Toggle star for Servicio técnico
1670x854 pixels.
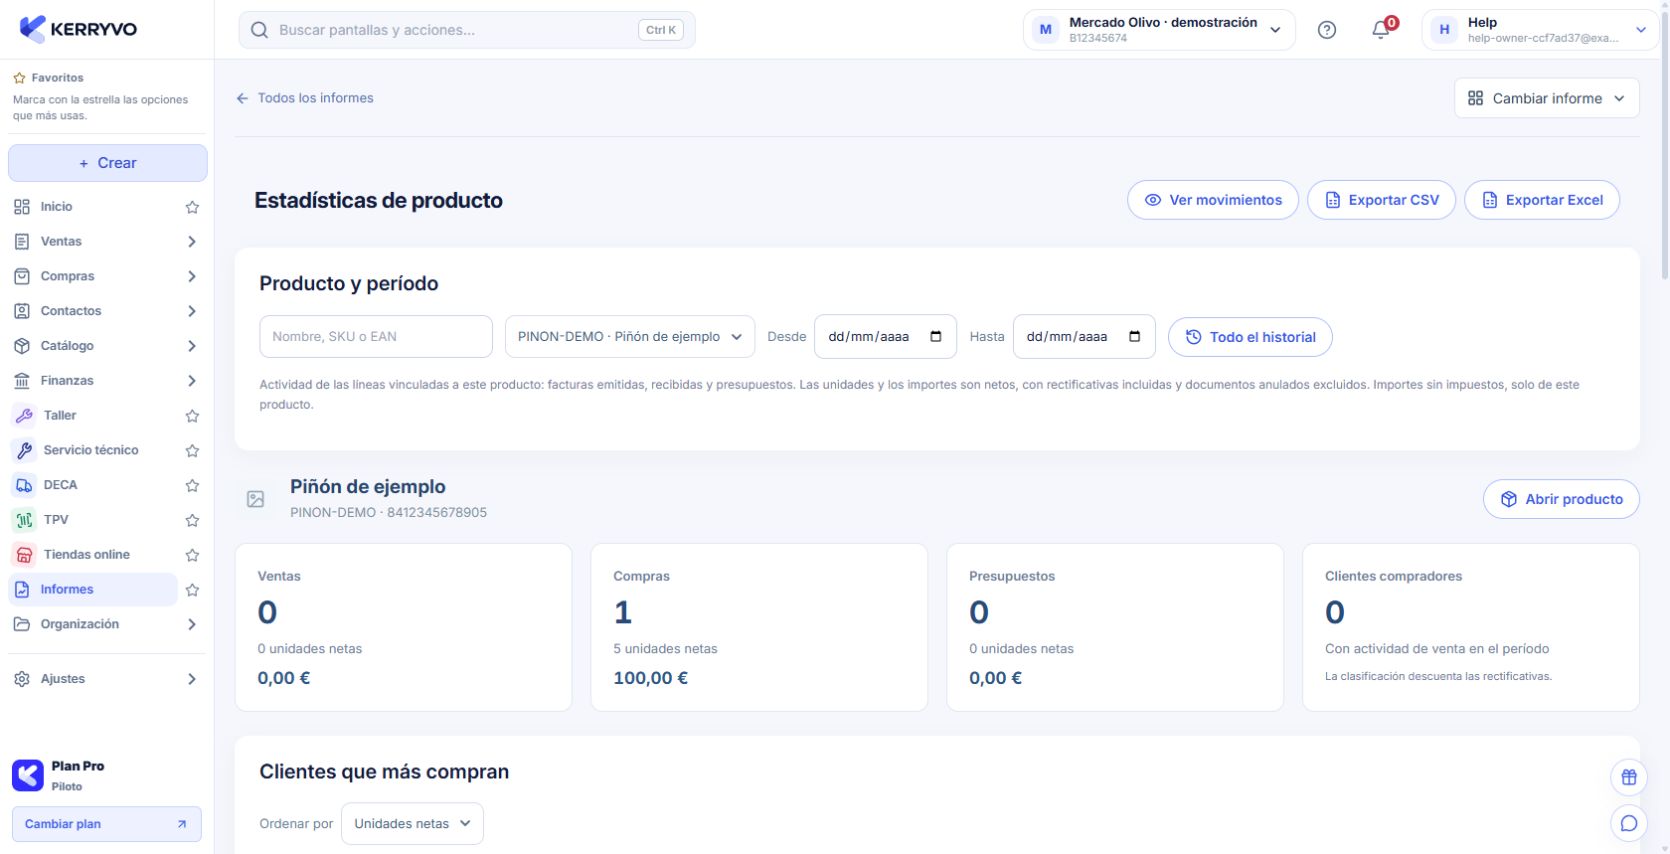pyautogui.click(x=192, y=451)
